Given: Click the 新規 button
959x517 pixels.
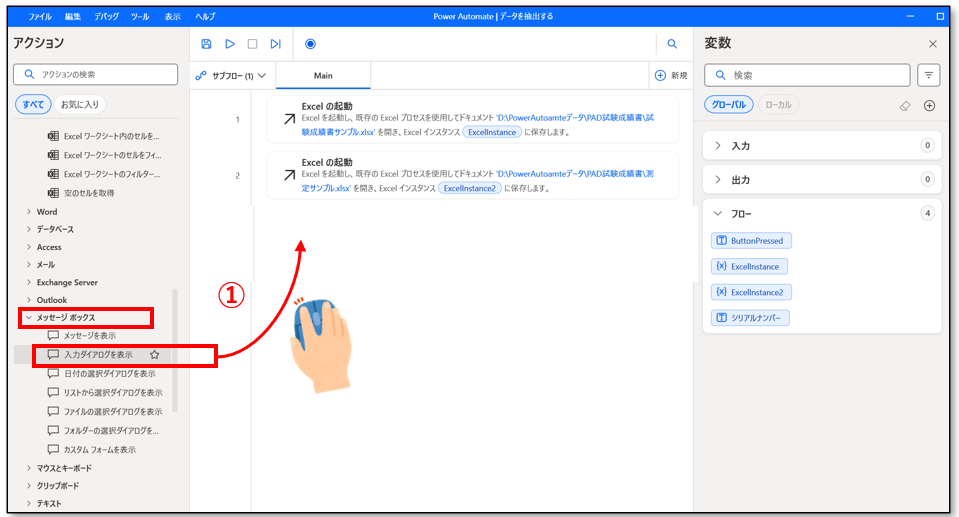Looking at the screenshot, I should pos(670,75).
